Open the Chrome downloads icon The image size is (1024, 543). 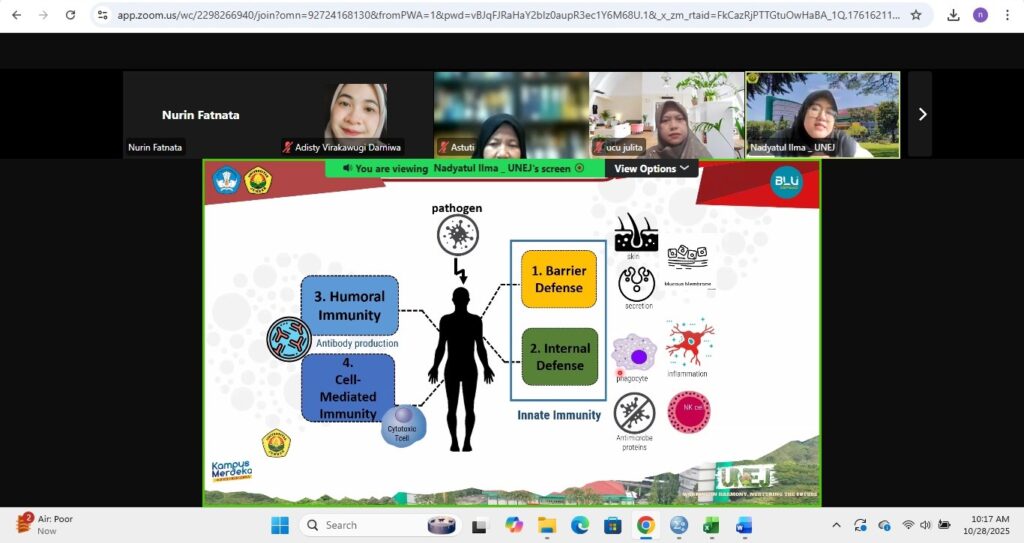click(953, 15)
